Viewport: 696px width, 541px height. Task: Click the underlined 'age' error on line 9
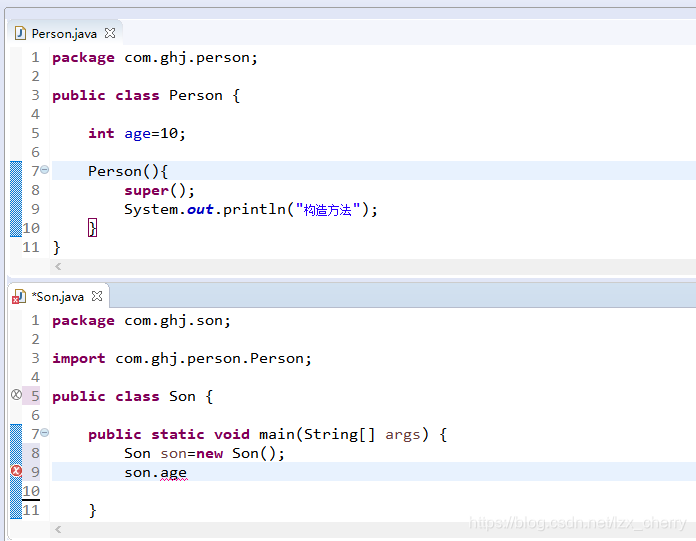174,474
